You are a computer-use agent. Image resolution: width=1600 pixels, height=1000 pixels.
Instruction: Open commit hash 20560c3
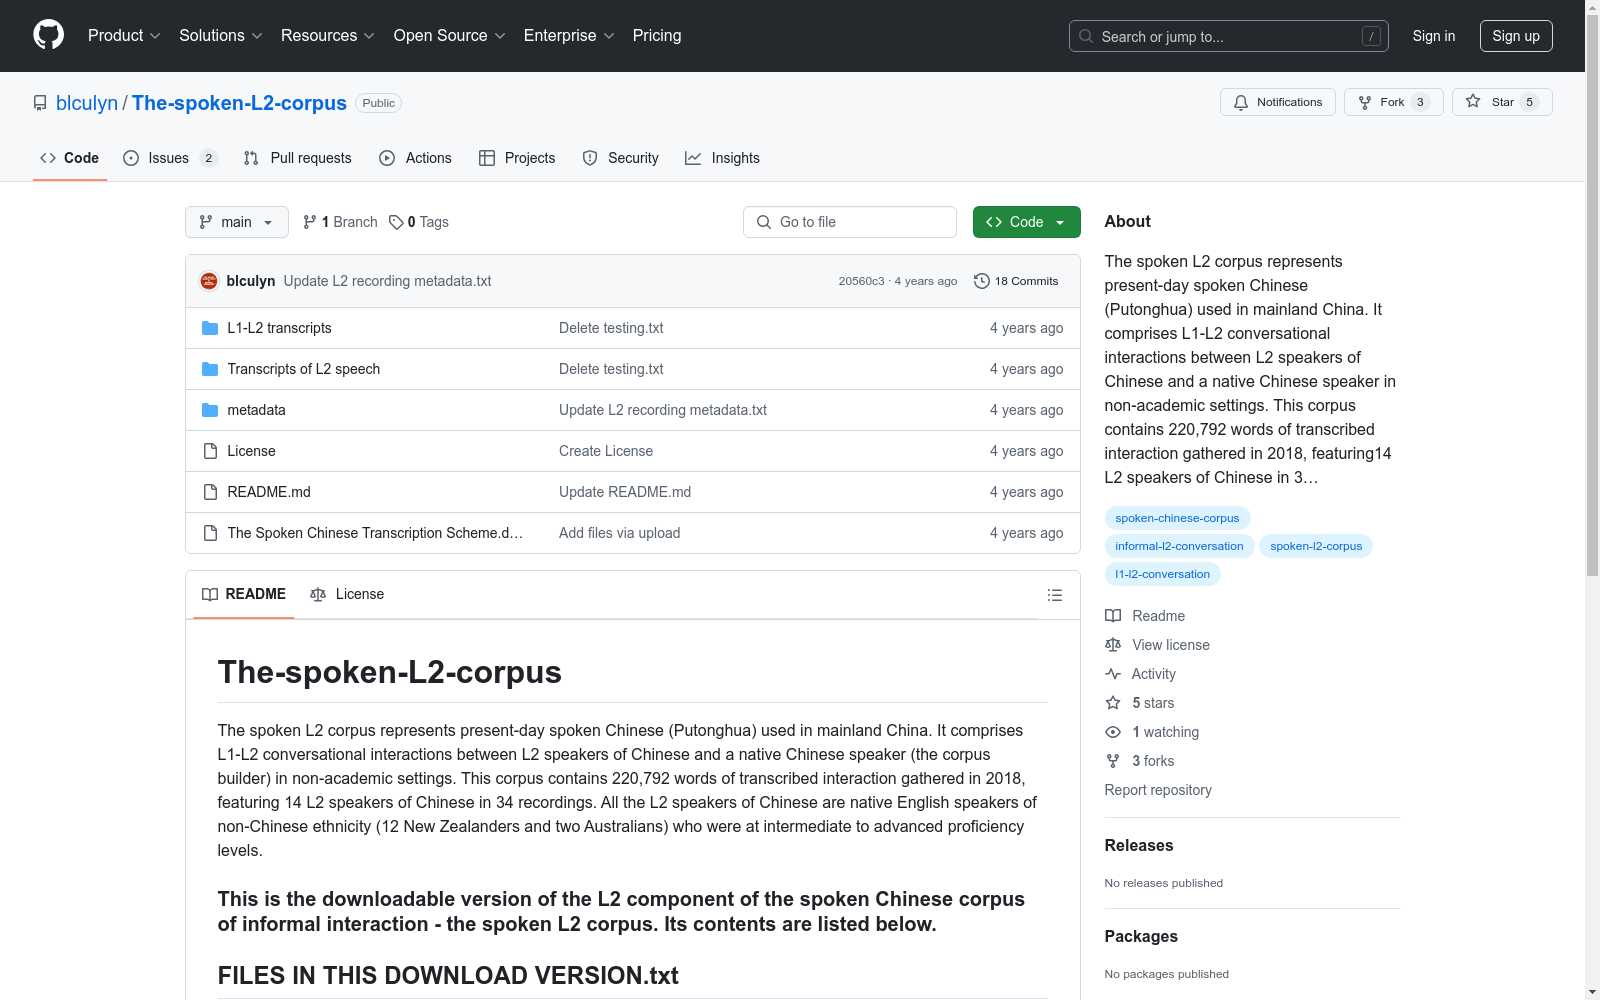861,281
